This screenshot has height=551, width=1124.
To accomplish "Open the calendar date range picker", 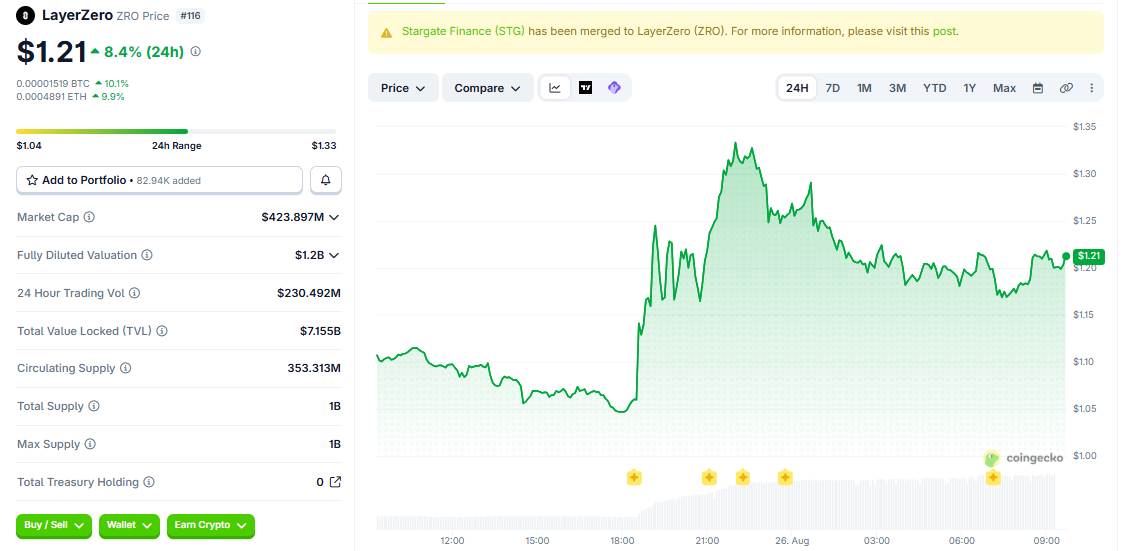I will click(1038, 88).
